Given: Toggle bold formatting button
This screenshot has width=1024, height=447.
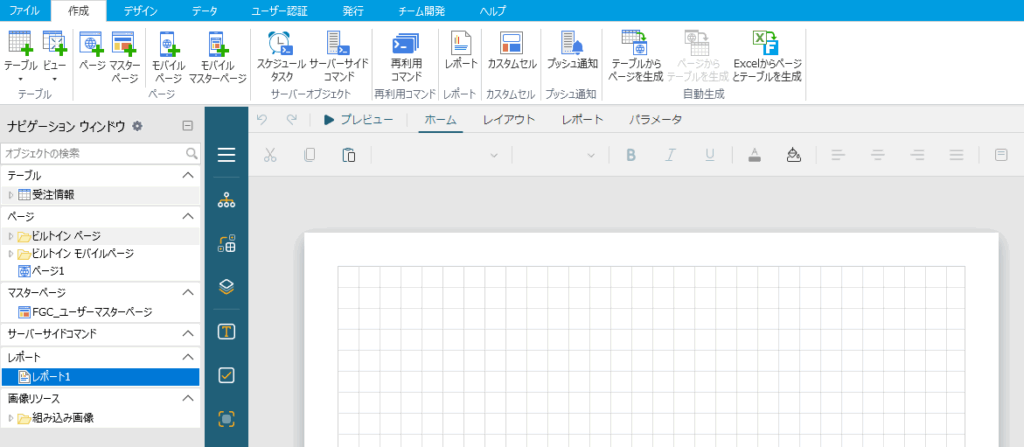Looking at the screenshot, I should click(631, 155).
